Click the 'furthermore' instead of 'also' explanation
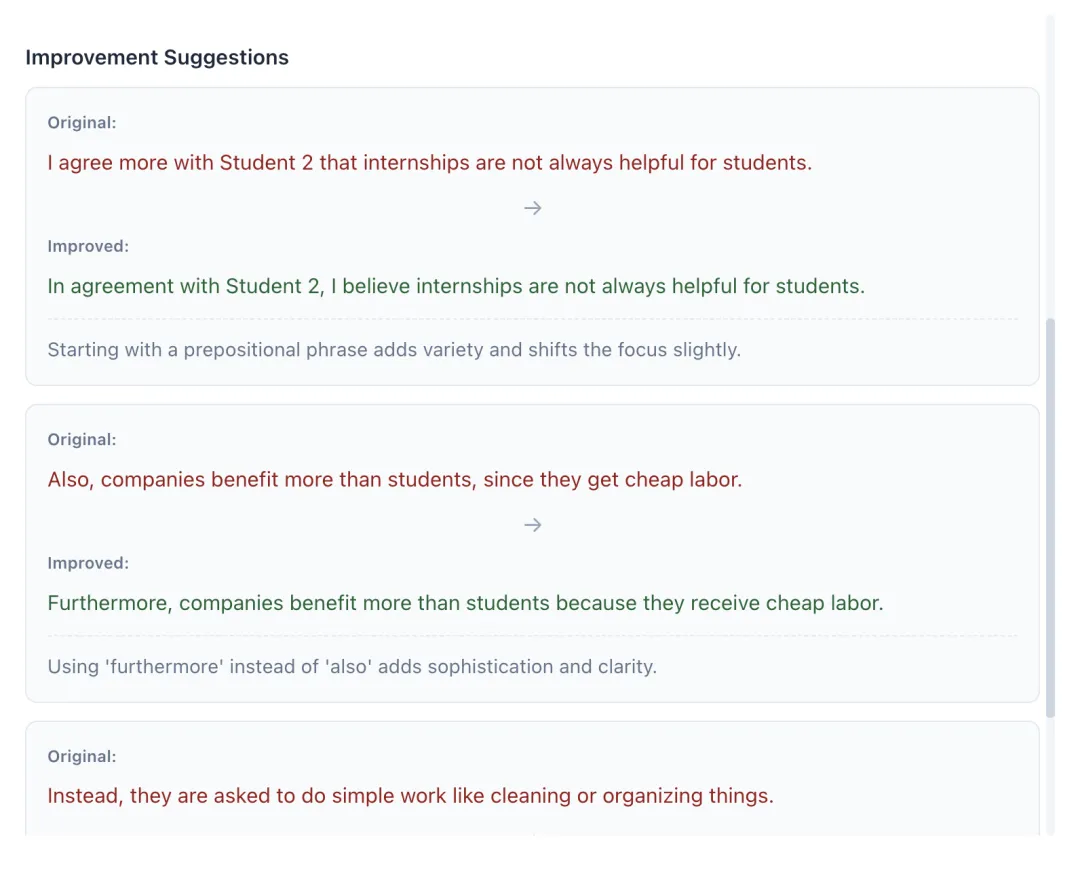Image resolution: width=1080 pixels, height=874 pixels. 352,667
